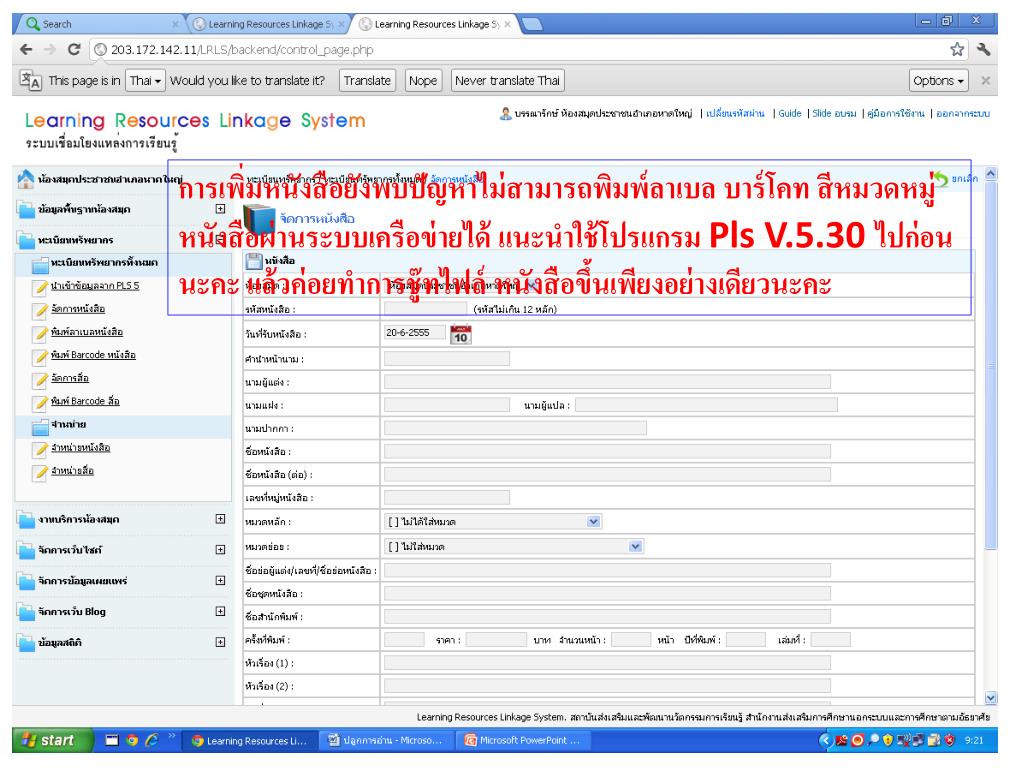The image size is (1024, 768).
Task: Open Chrome wrench settings menu
Action: pyautogui.click(x=983, y=49)
